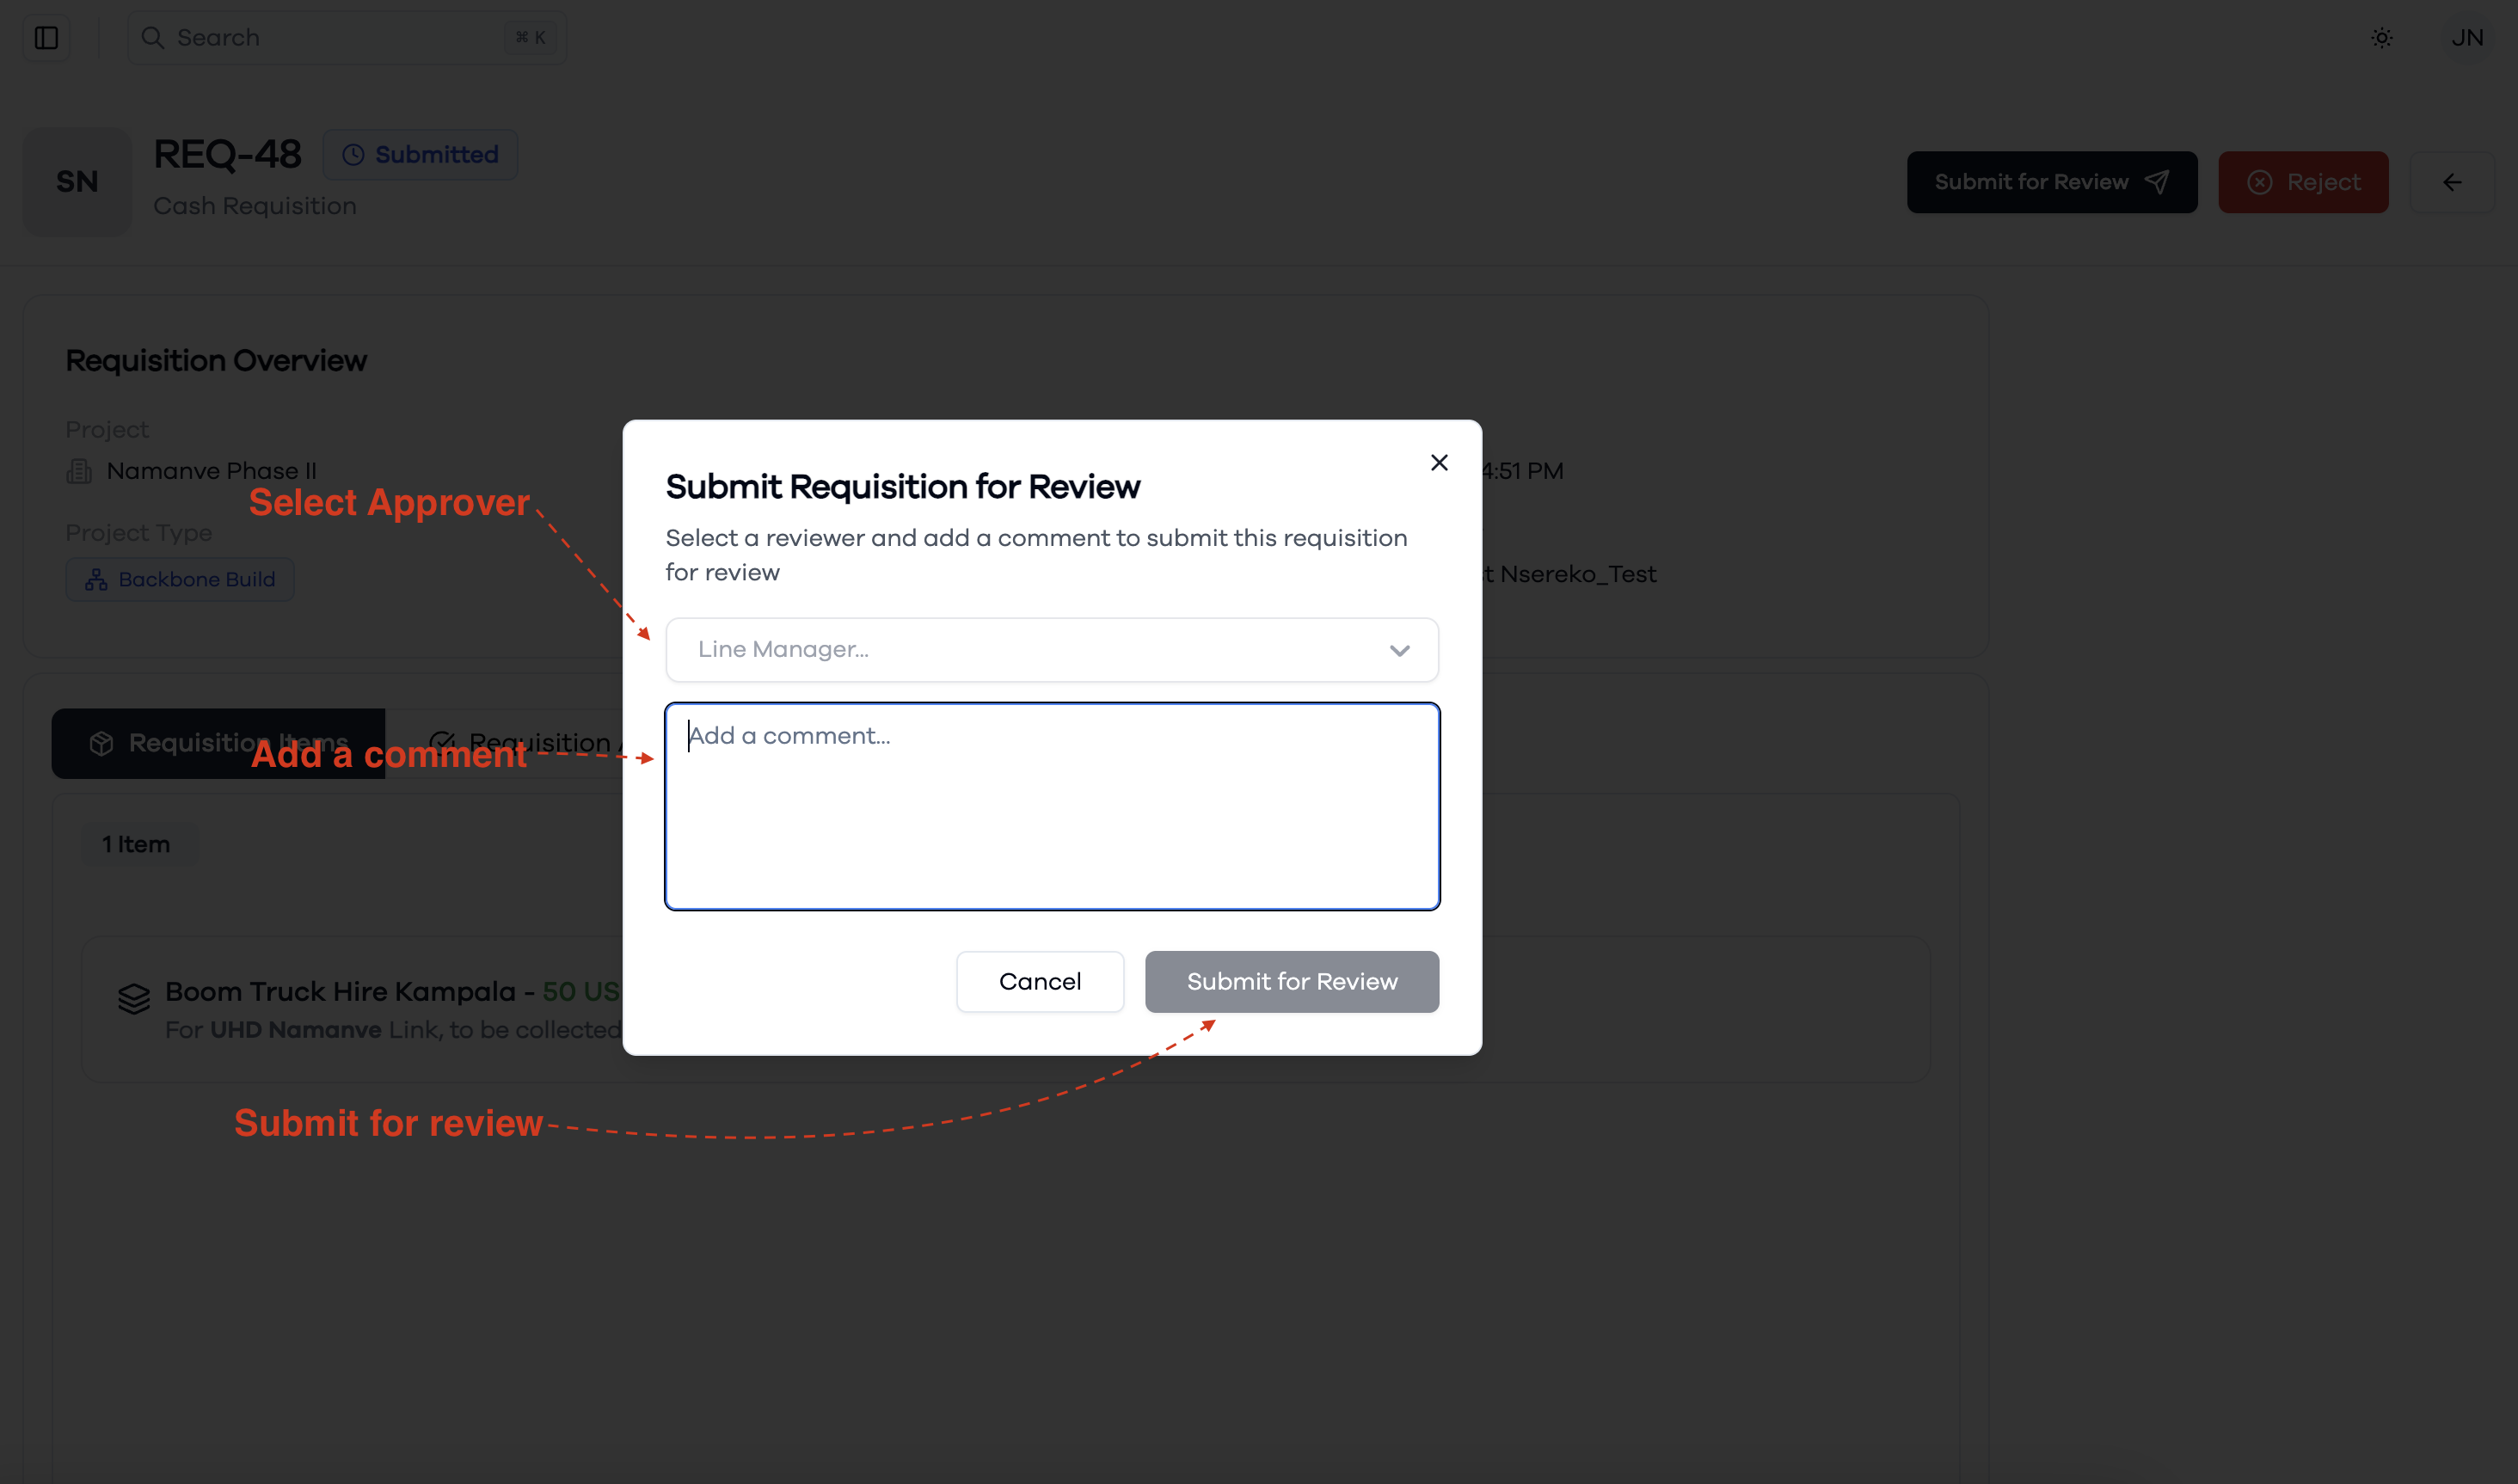Click the search magnifier icon
This screenshot has width=2518, height=1484.
152,38
